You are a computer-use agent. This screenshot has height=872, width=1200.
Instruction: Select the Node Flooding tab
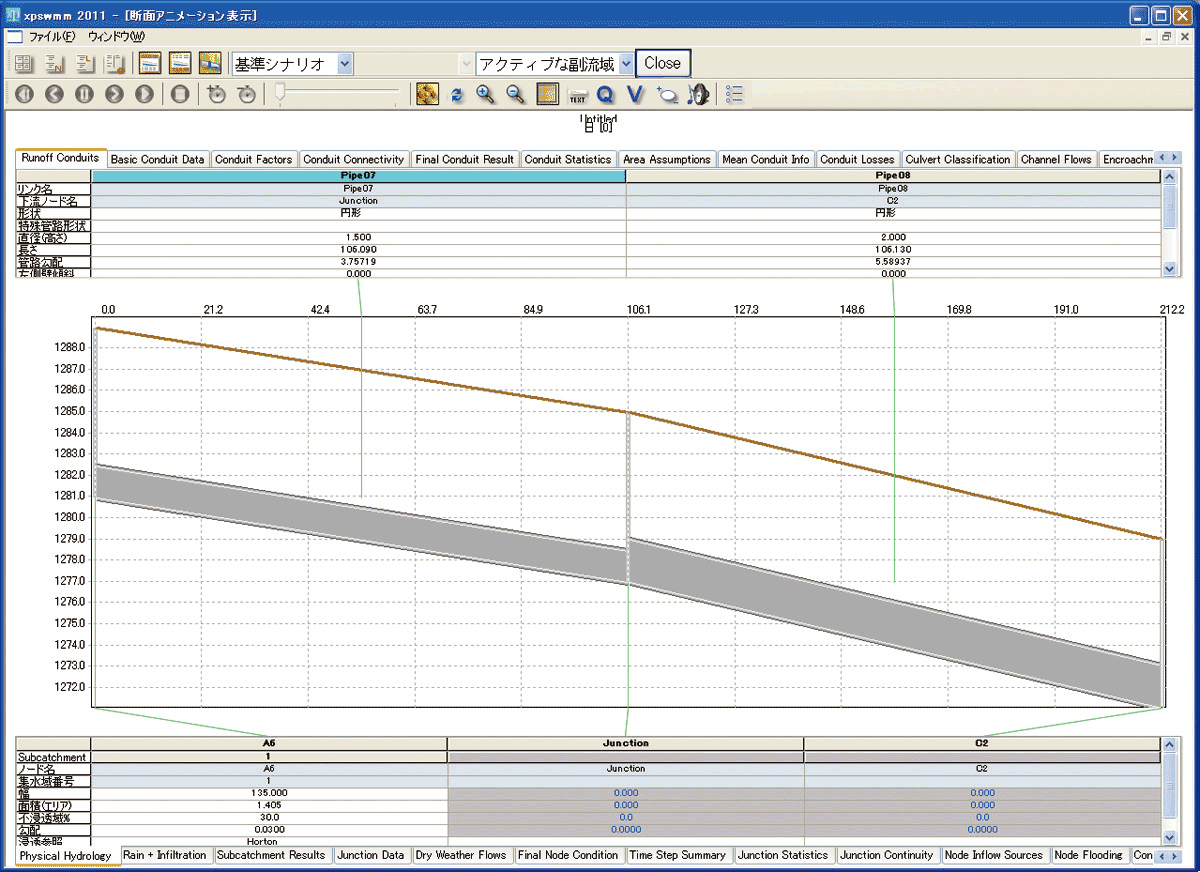coord(1089,855)
